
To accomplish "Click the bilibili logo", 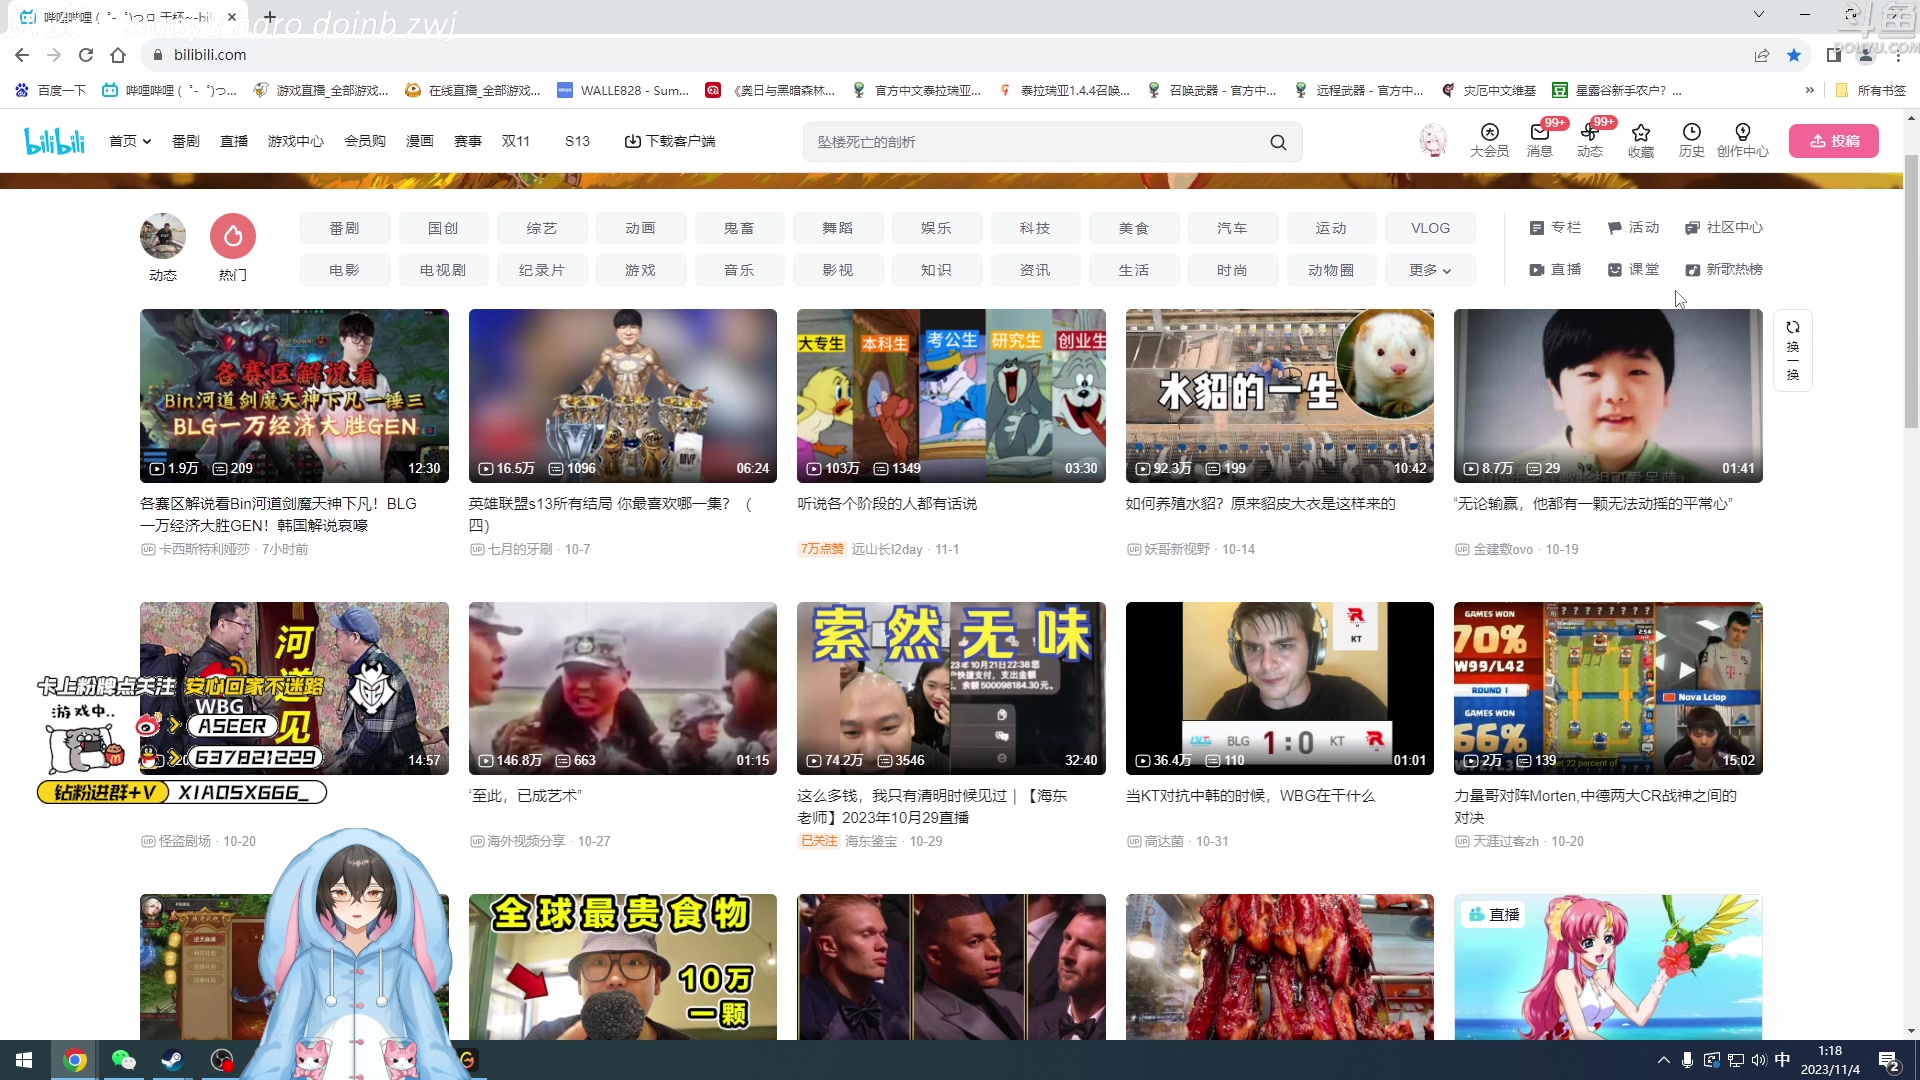I will click(55, 141).
